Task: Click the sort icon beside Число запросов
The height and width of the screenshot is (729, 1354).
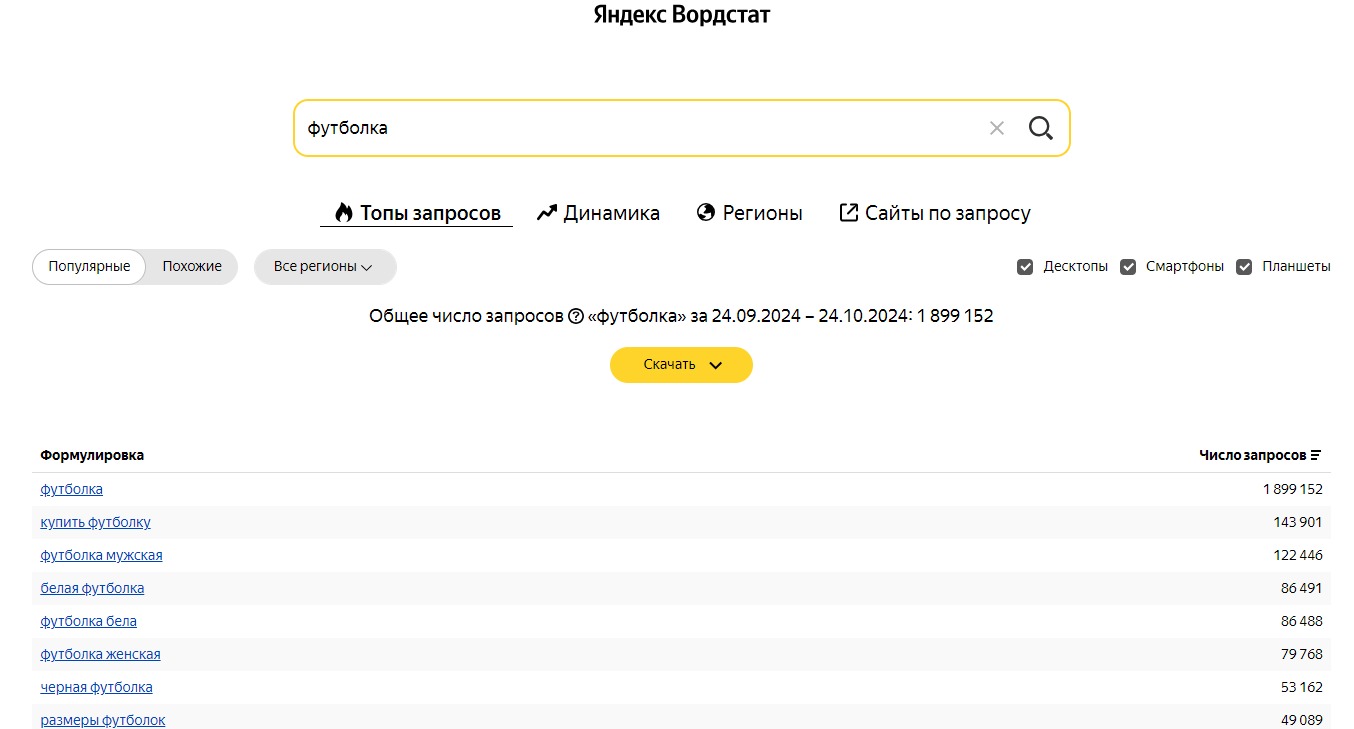Action: click(x=1316, y=455)
